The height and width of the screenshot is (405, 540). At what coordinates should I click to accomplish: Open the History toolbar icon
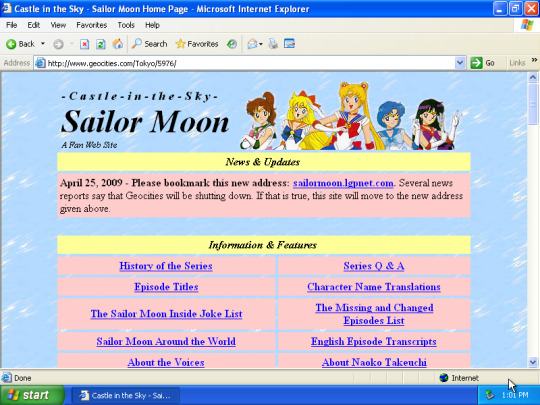pyautogui.click(x=232, y=44)
